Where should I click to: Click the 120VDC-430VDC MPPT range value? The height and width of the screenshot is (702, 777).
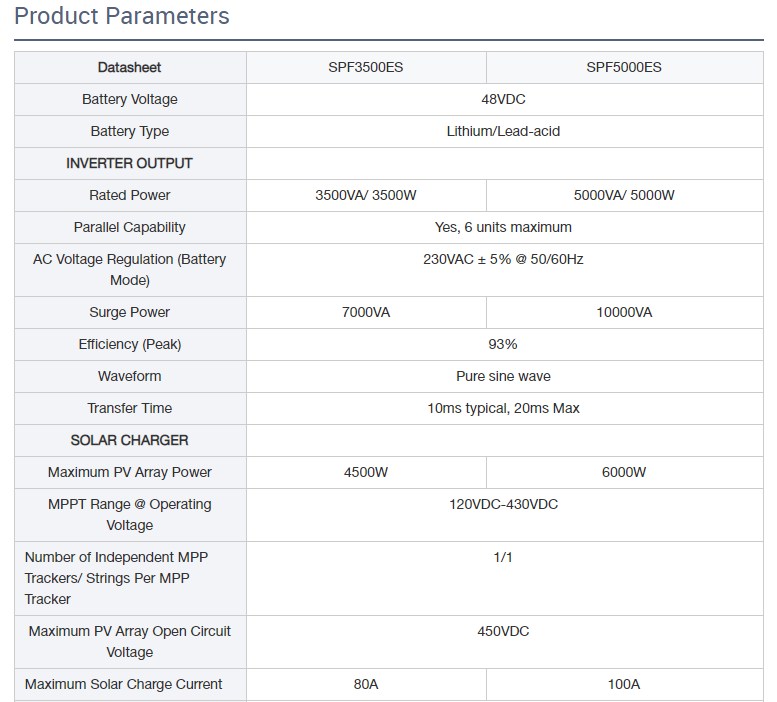(503, 504)
